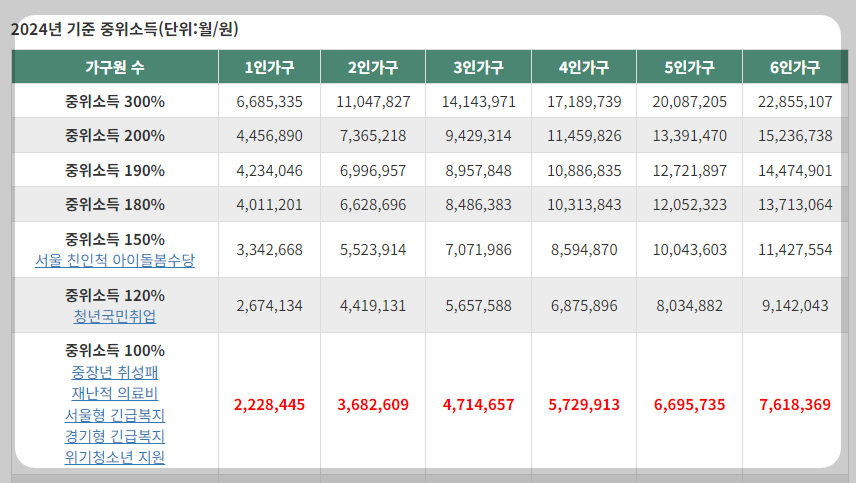Click the value 6,685,335
Viewport: 856px width, 483px height.
click(269, 102)
